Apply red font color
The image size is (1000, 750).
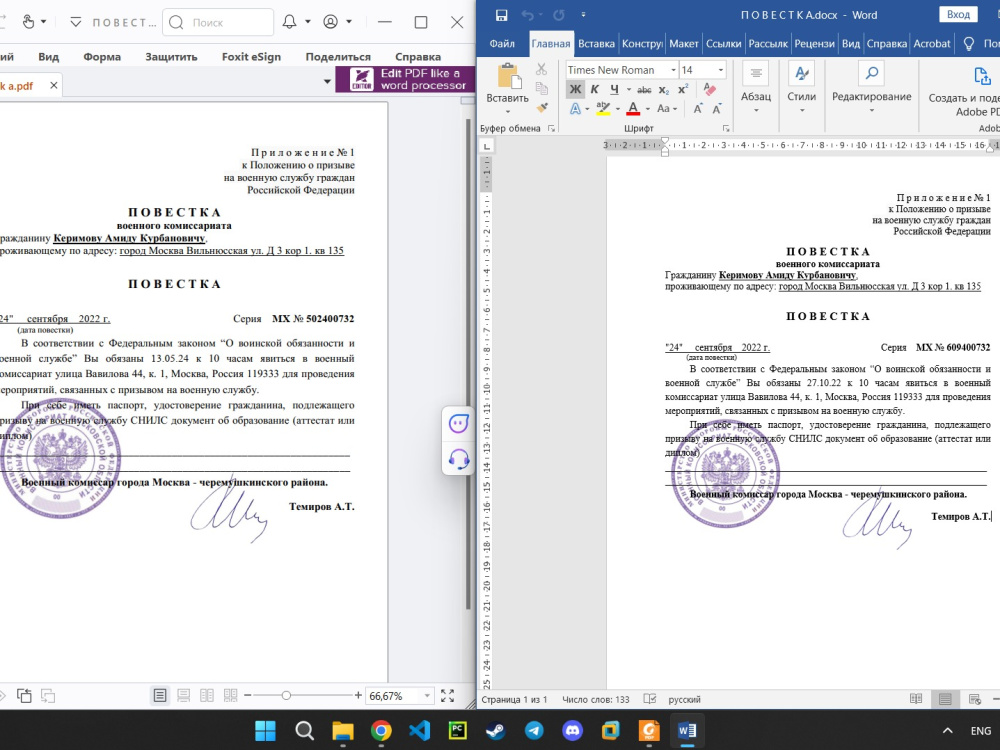[x=633, y=108]
